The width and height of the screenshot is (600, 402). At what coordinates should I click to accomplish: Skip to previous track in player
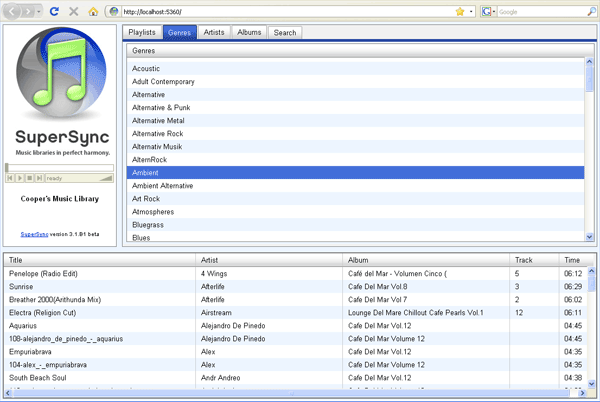[10, 178]
